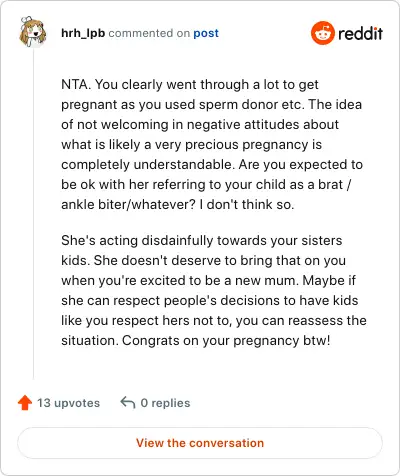Click the reddit wordmark text

(x=360, y=33)
